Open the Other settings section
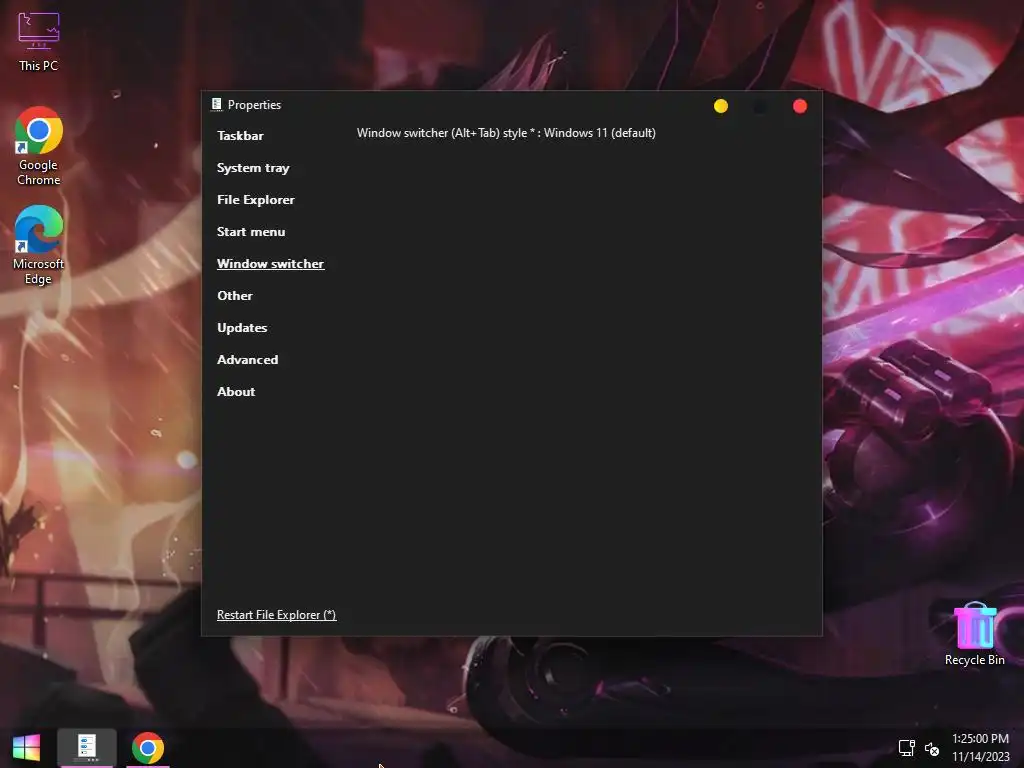1024x768 pixels. coord(234,296)
